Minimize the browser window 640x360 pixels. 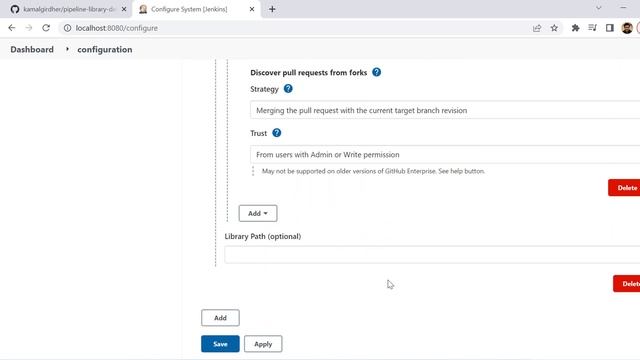[623, 8]
